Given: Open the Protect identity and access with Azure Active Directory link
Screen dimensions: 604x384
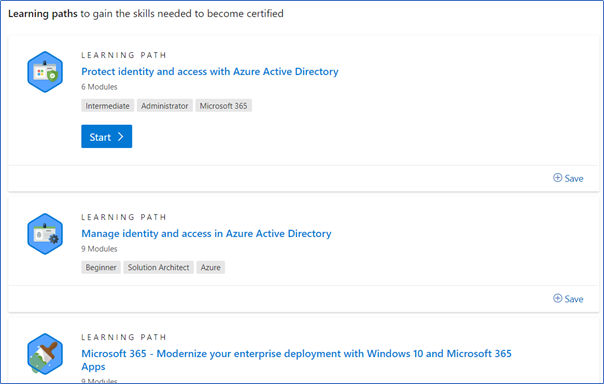Looking at the screenshot, I should click(210, 72).
